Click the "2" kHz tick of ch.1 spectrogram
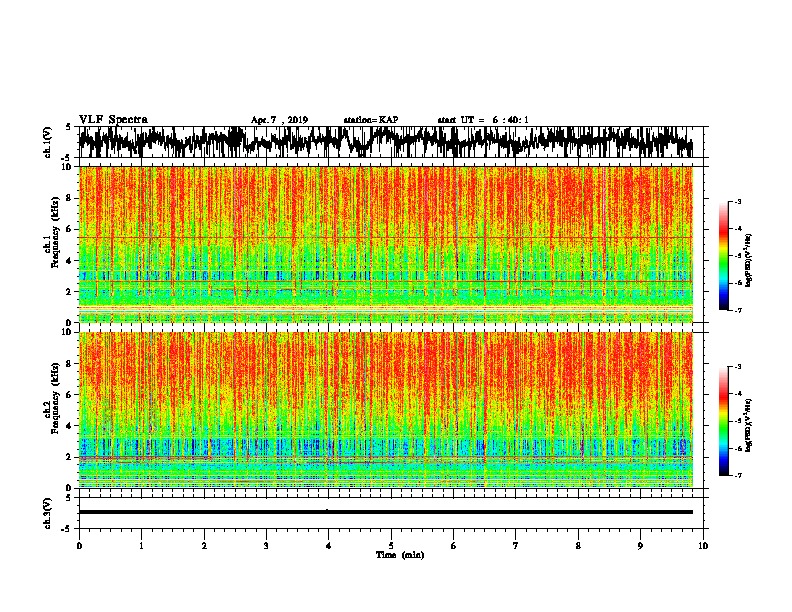This screenshot has height=612, width=792. tap(70, 292)
